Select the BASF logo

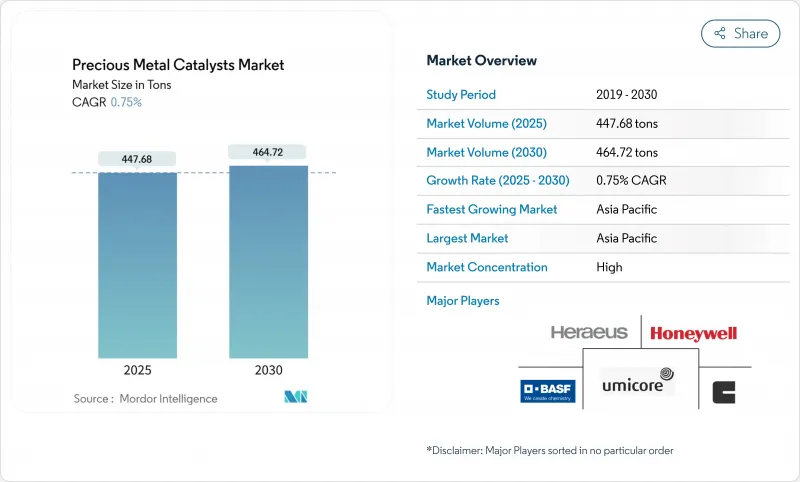(x=548, y=391)
